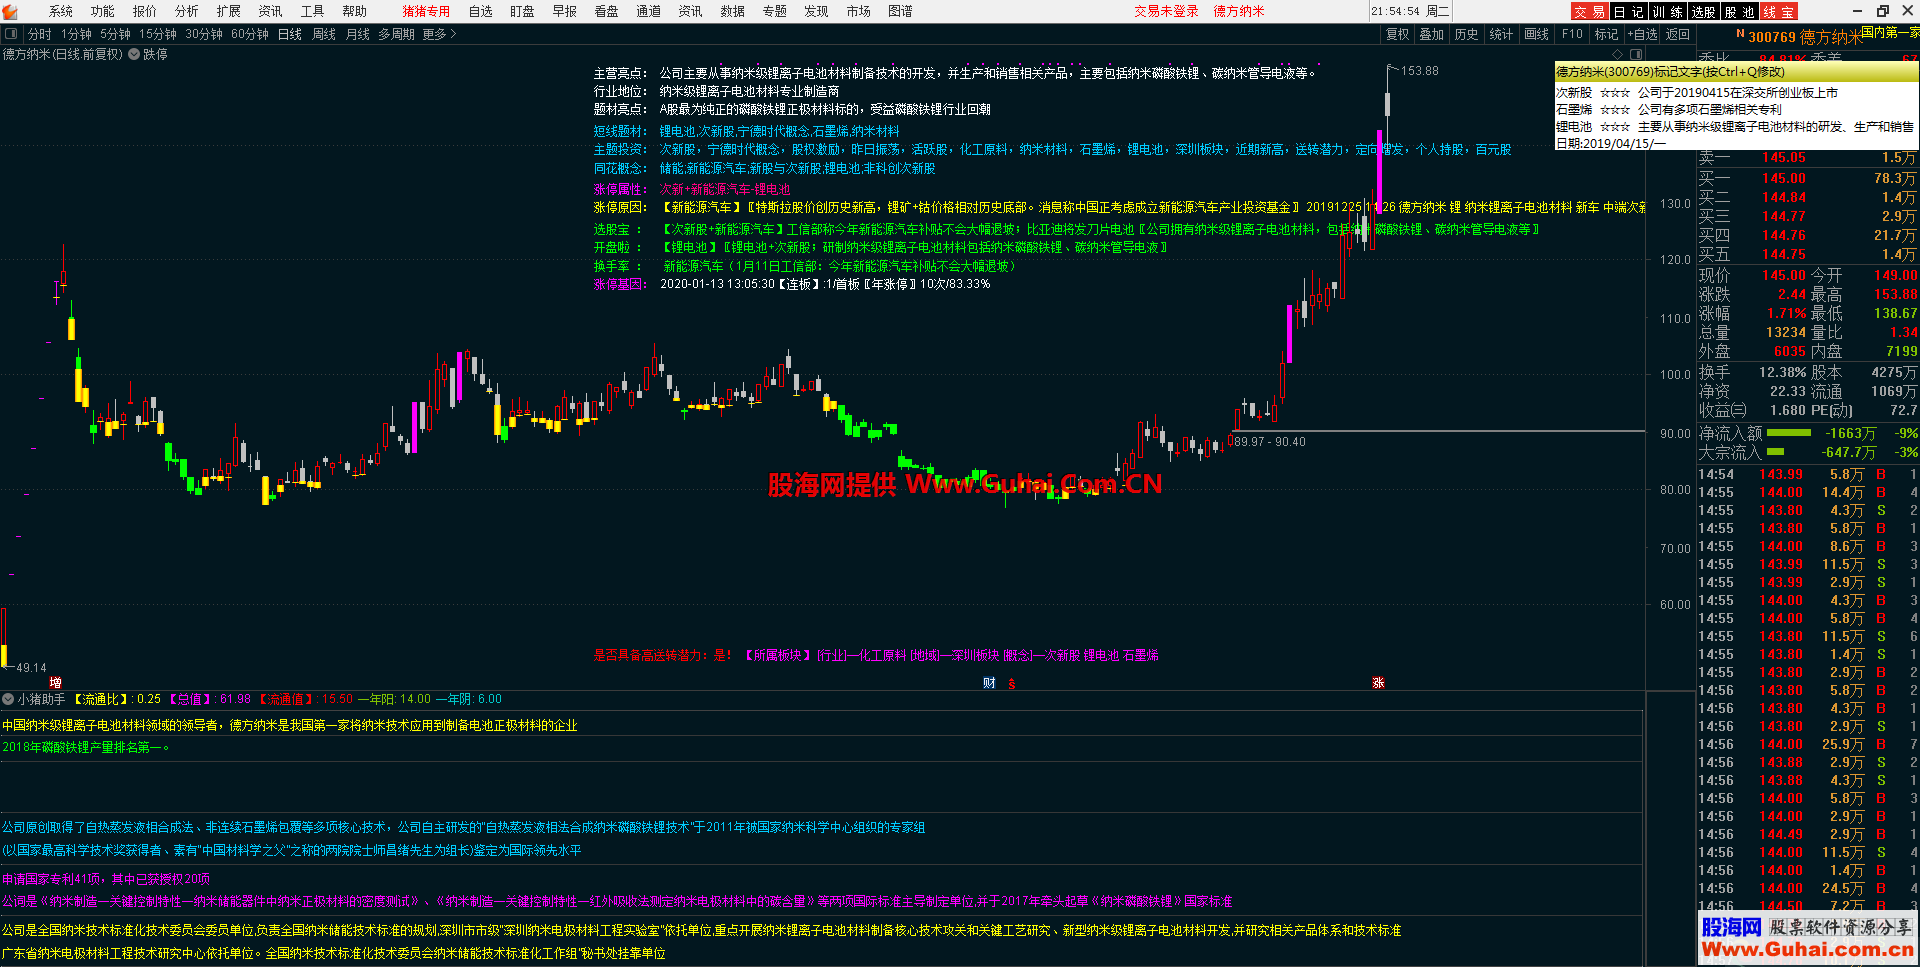Click the 涨 marker on the timeline
Image resolution: width=1920 pixels, height=967 pixels.
pyautogui.click(x=1378, y=683)
